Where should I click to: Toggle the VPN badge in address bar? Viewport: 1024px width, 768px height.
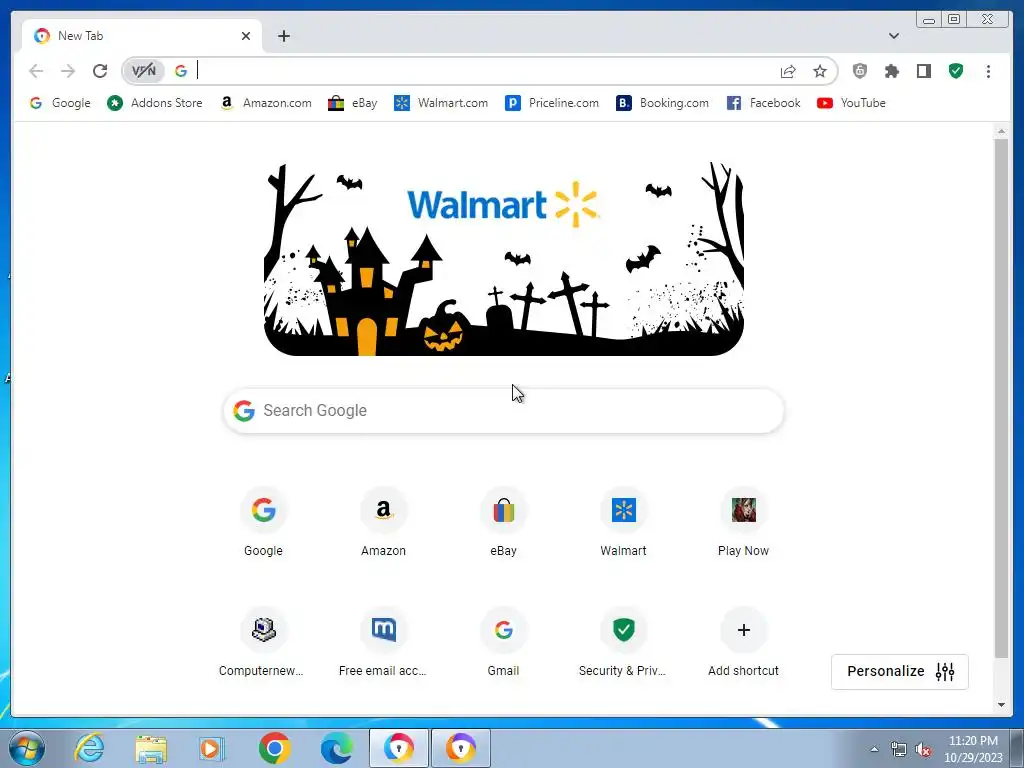pyautogui.click(x=144, y=71)
